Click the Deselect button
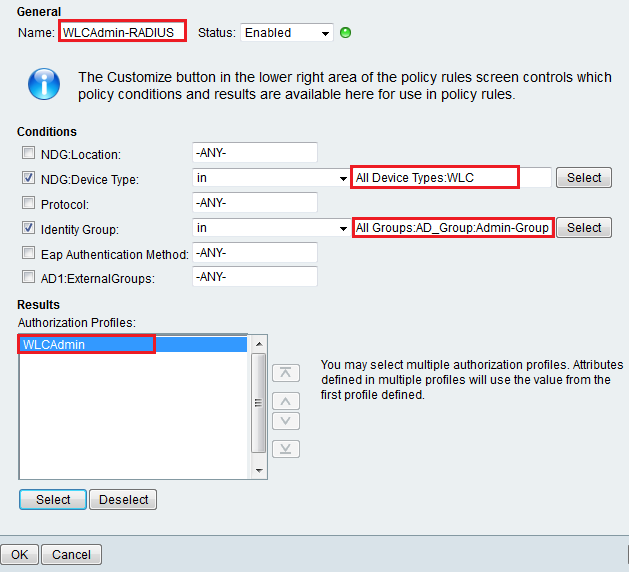The image size is (629, 572). [123, 499]
